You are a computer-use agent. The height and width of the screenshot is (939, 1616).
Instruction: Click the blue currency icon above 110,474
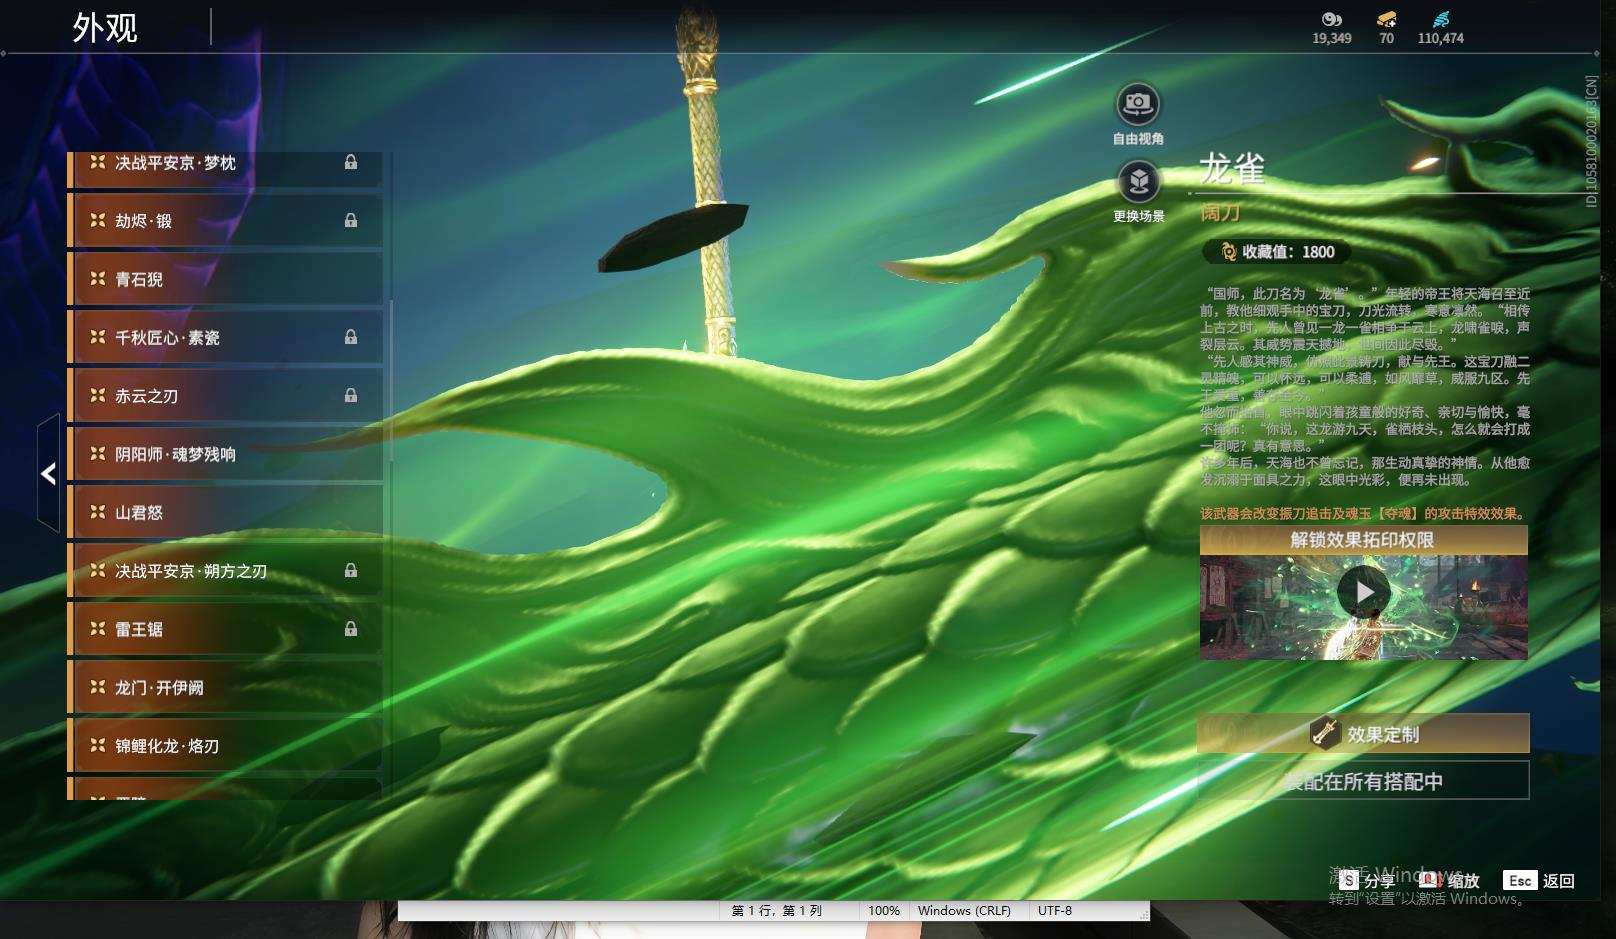(x=1440, y=19)
